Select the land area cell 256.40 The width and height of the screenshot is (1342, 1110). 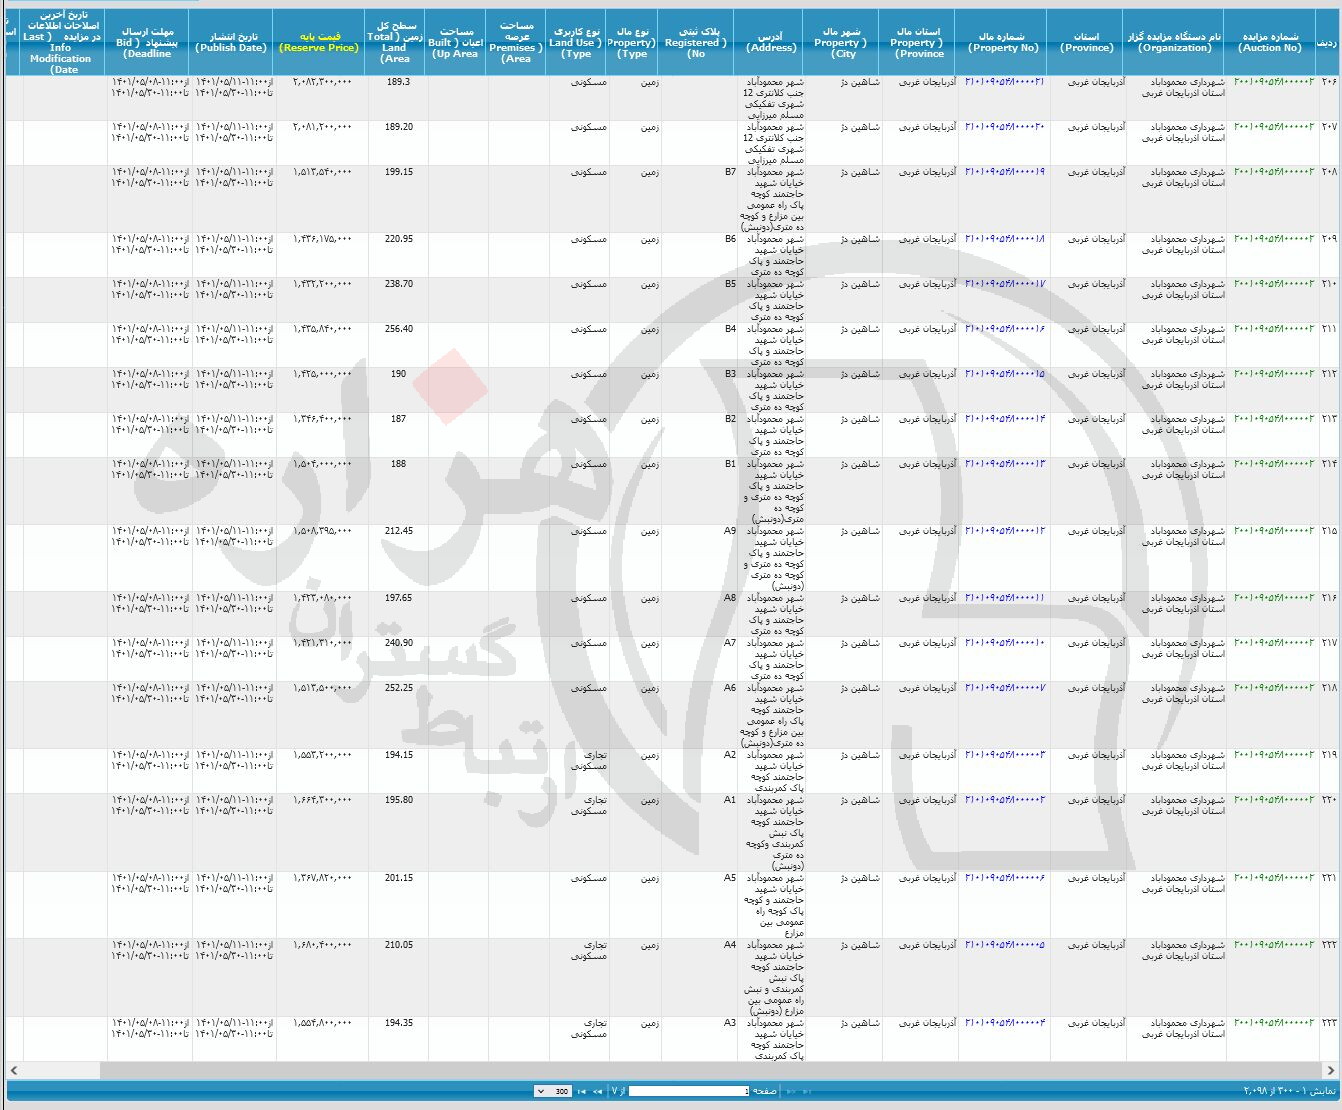398,329
